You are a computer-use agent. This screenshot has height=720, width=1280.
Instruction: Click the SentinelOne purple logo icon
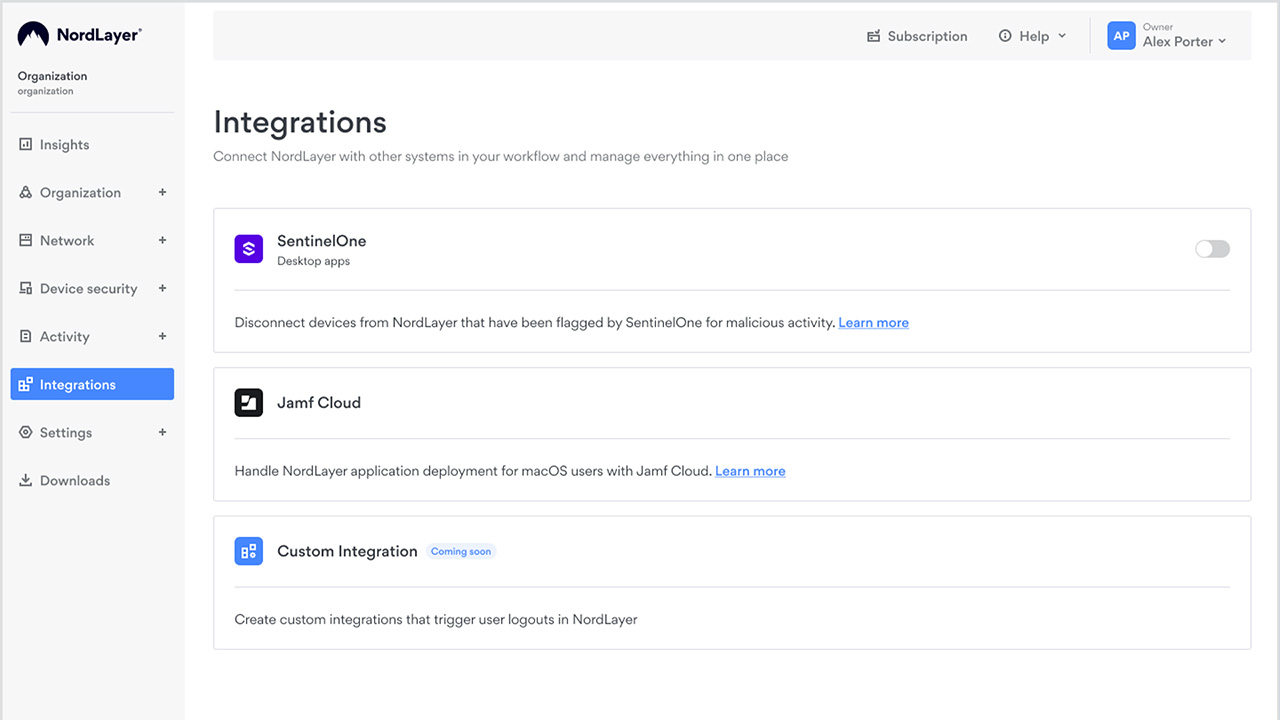tap(249, 249)
